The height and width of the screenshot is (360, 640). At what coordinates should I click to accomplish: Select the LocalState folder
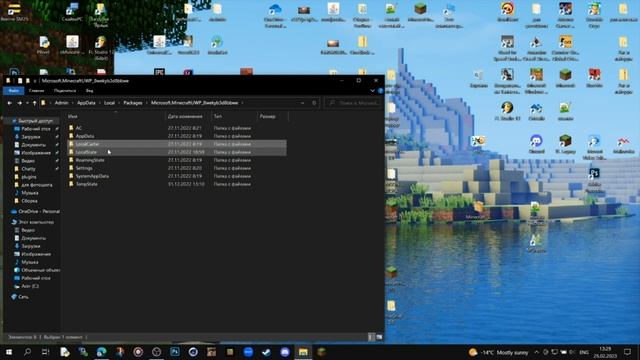176,152
